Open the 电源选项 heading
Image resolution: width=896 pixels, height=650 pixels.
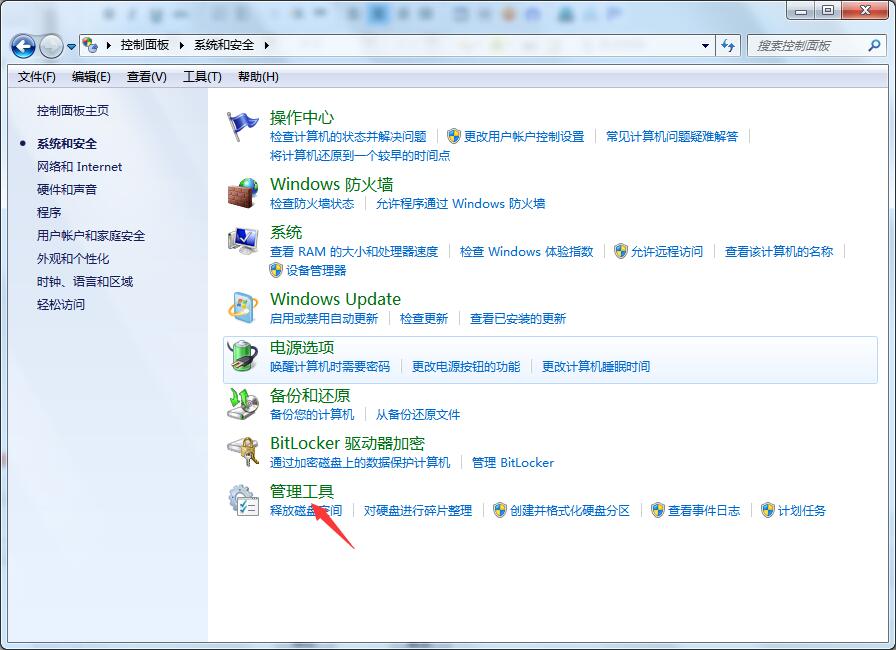pos(302,347)
